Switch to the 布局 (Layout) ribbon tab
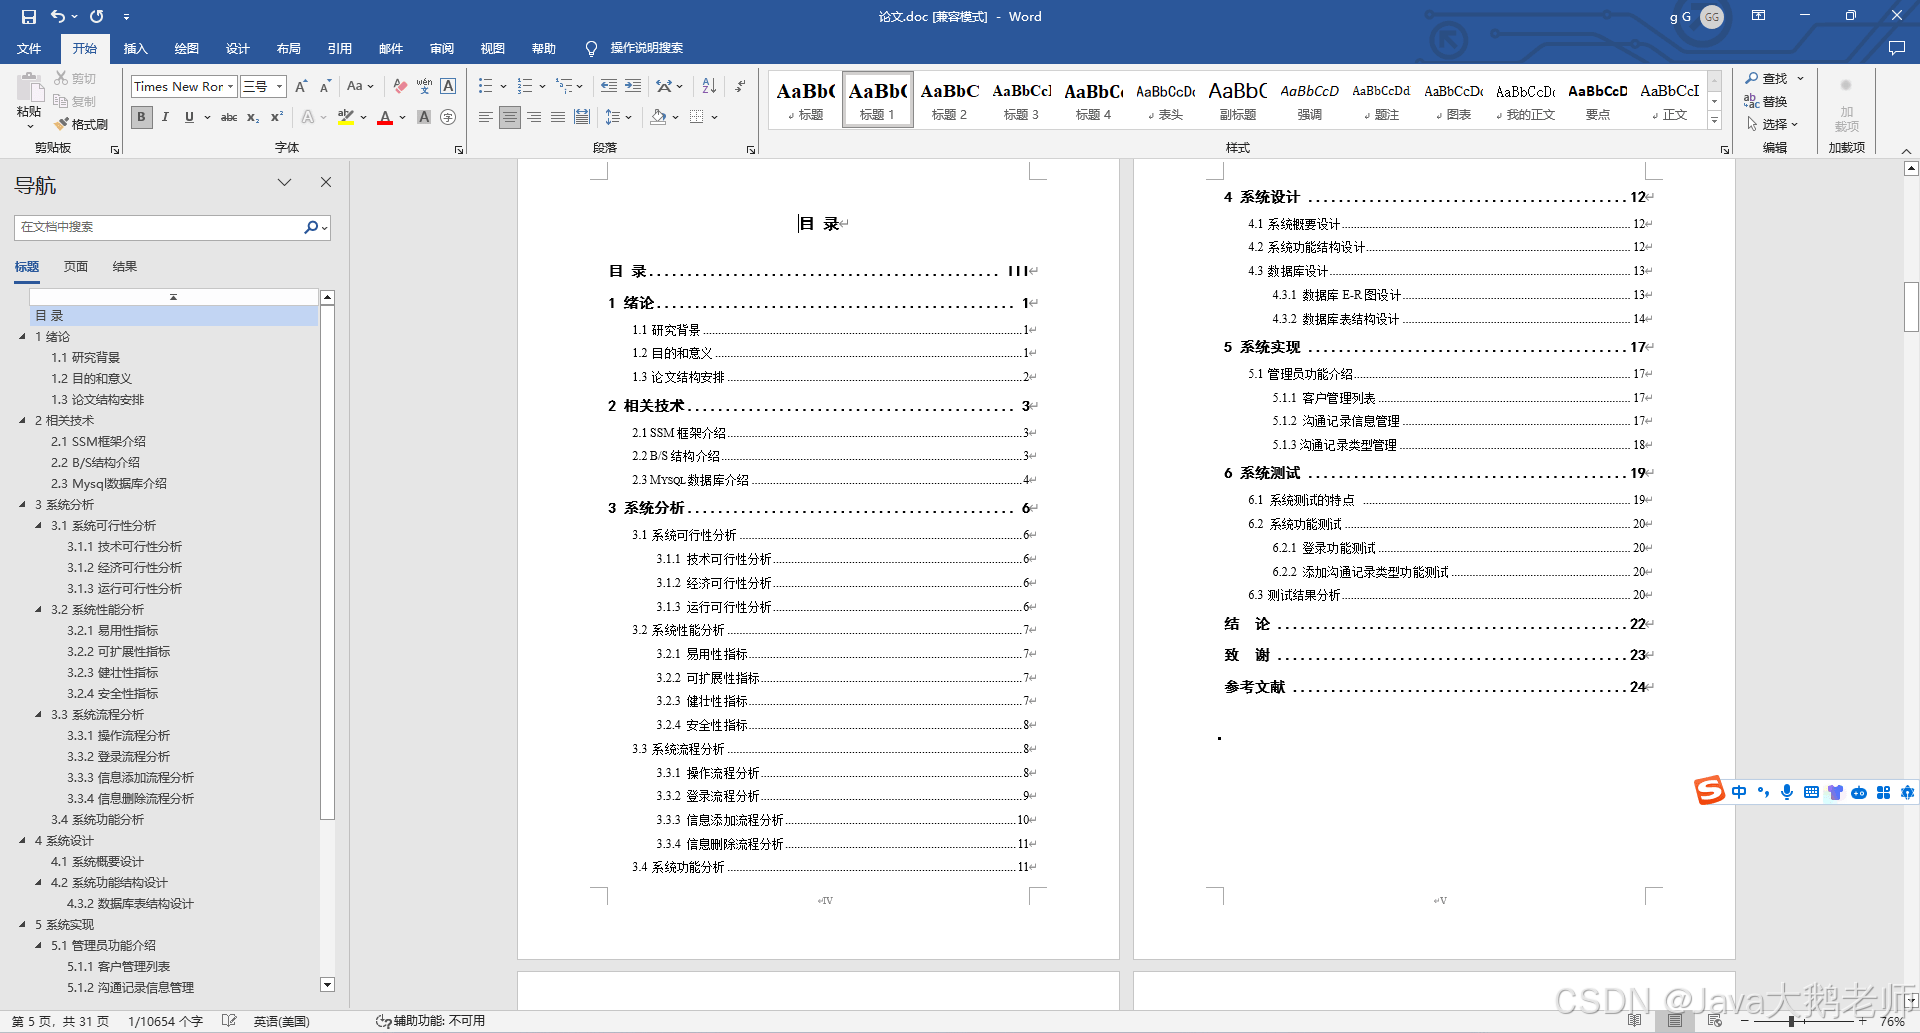This screenshot has width=1920, height=1033. point(289,48)
